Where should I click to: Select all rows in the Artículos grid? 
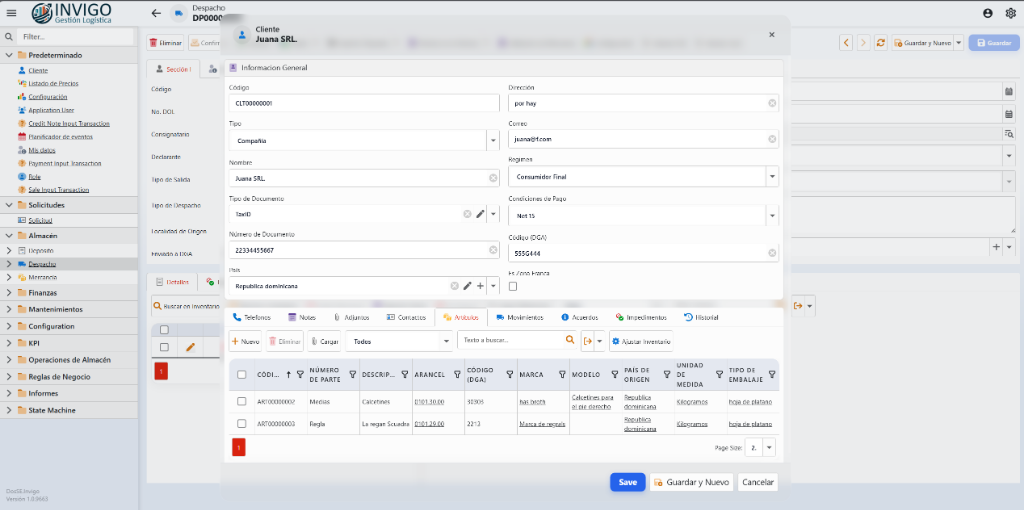pos(242,375)
